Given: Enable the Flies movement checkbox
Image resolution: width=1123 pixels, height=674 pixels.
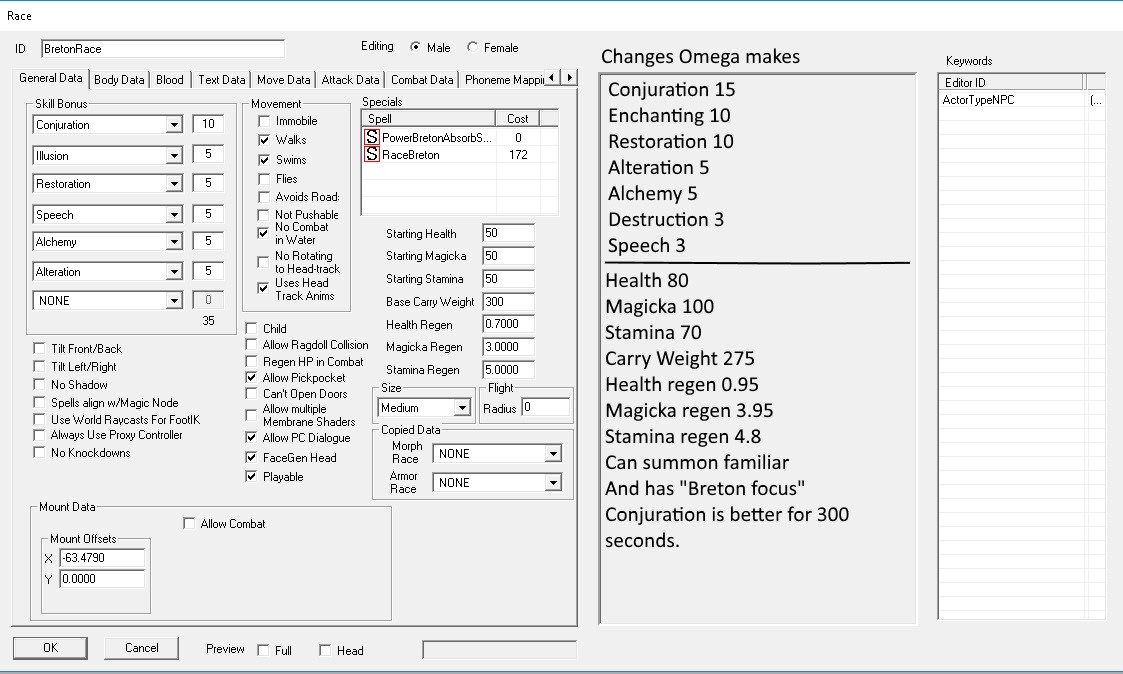Looking at the screenshot, I should (x=265, y=179).
